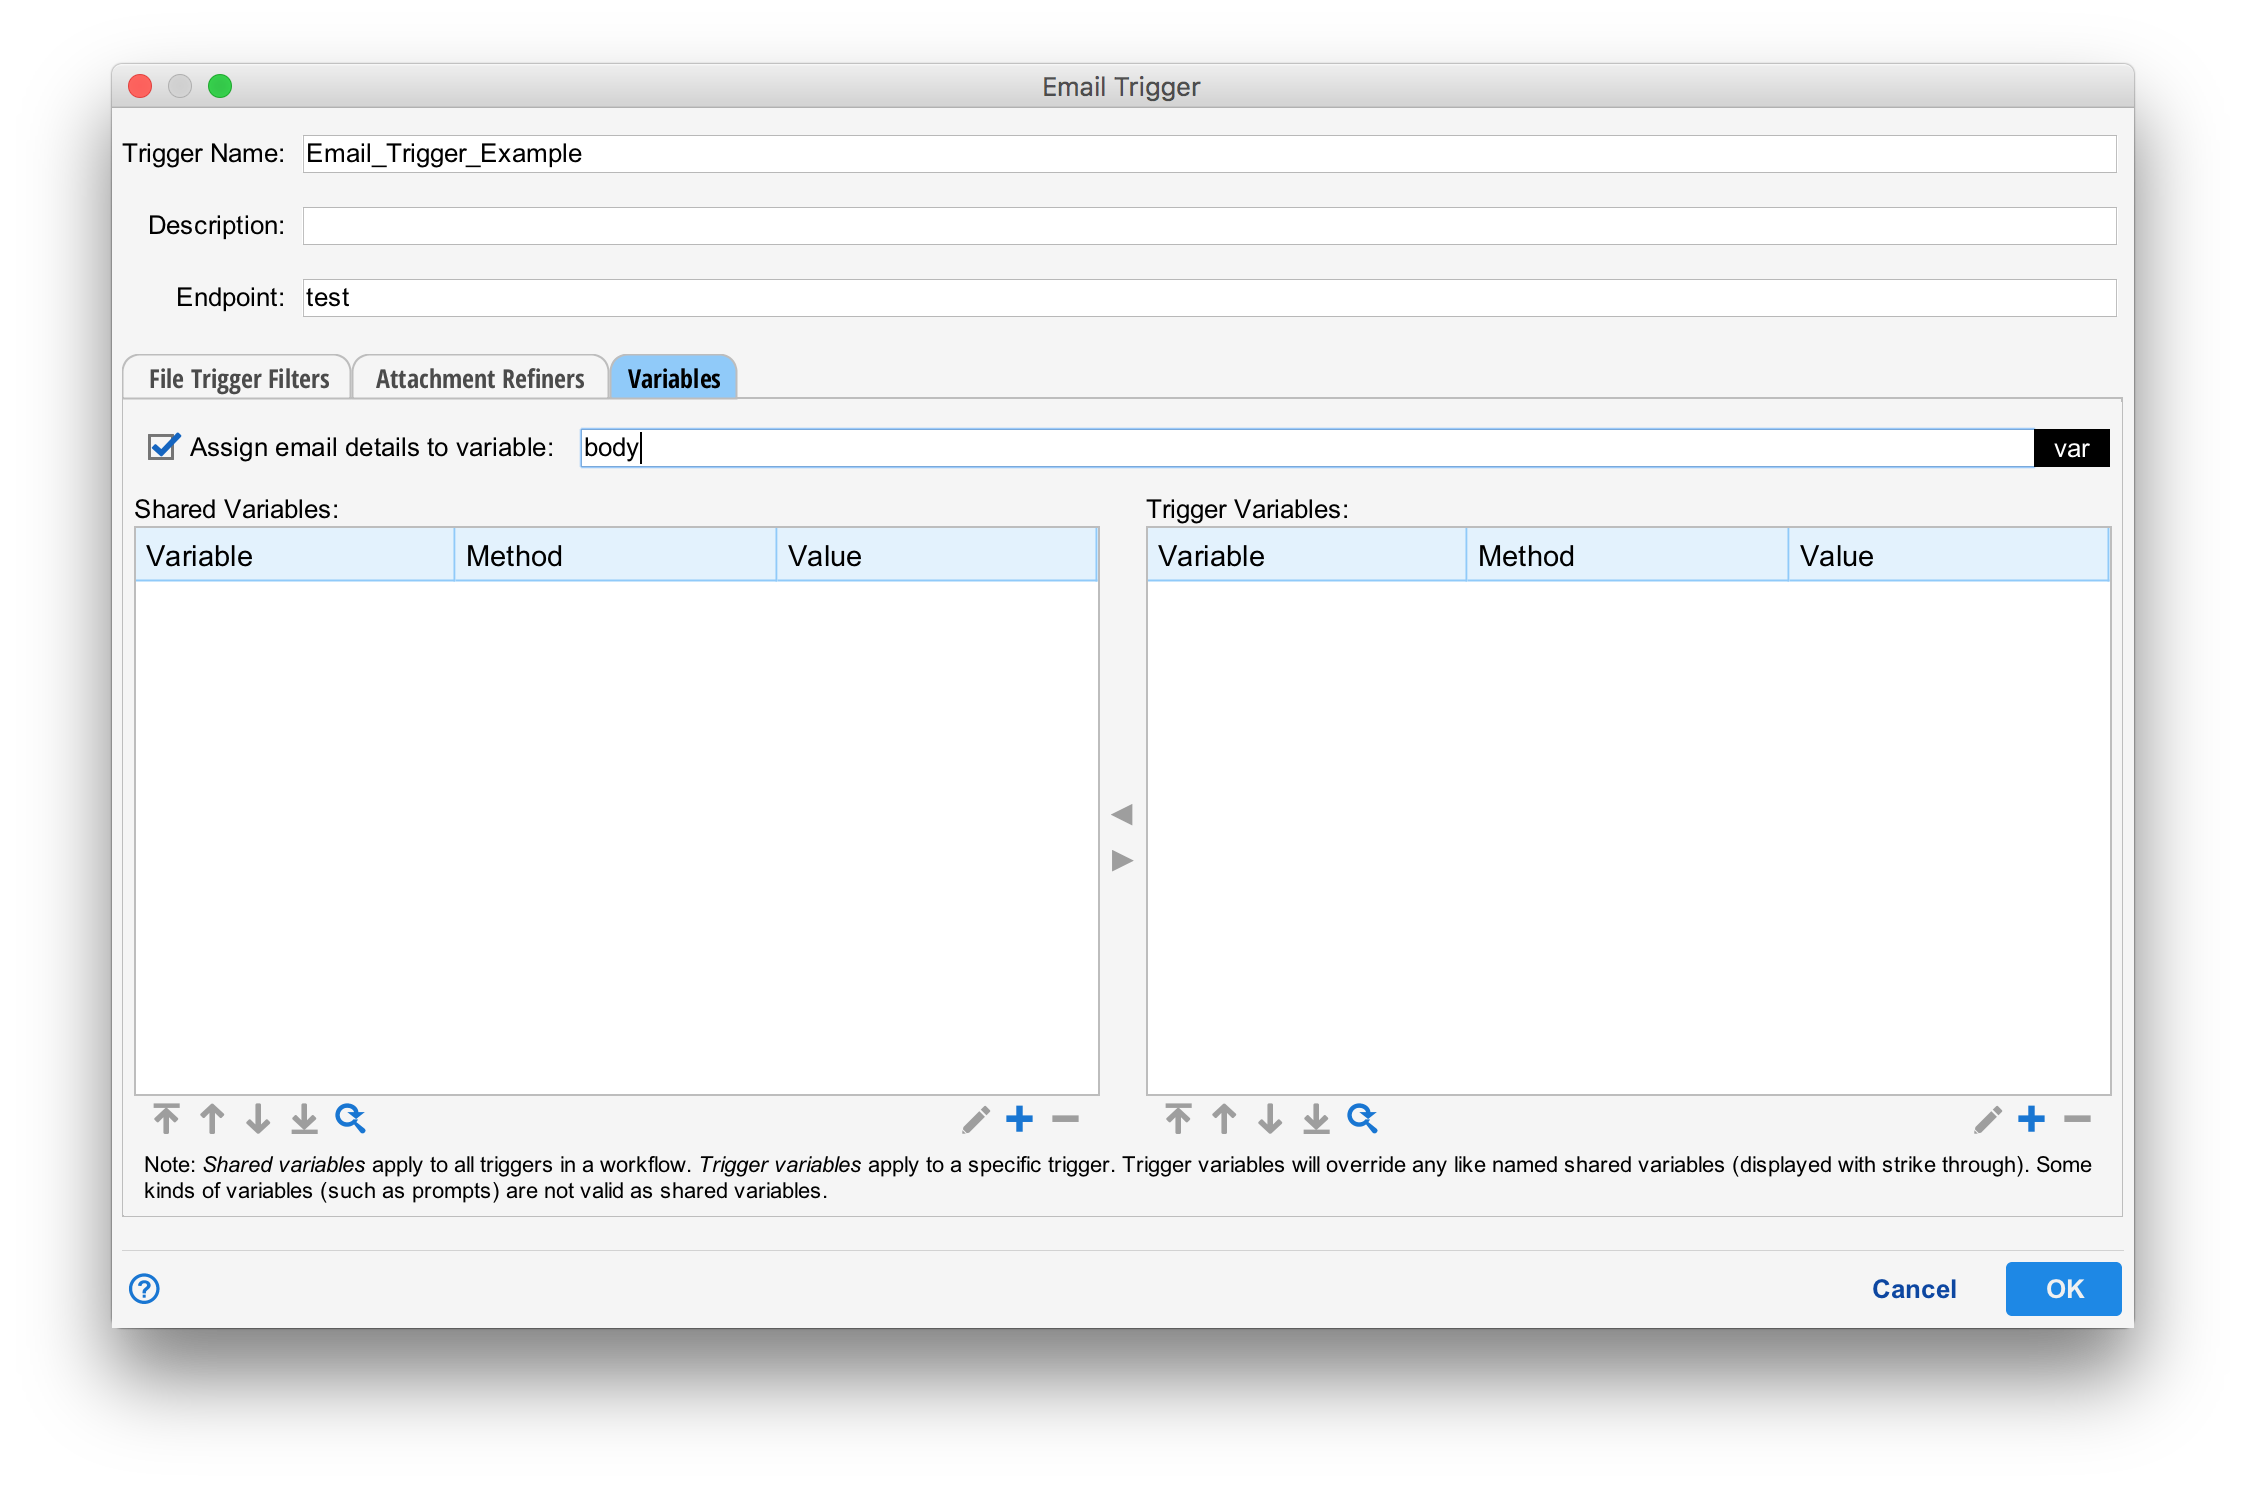Image resolution: width=2246 pixels, height=1488 pixels.
Task: Click Trigger Variables move down arrow
Action: pyautogui.click(x=1270, y=1118)
